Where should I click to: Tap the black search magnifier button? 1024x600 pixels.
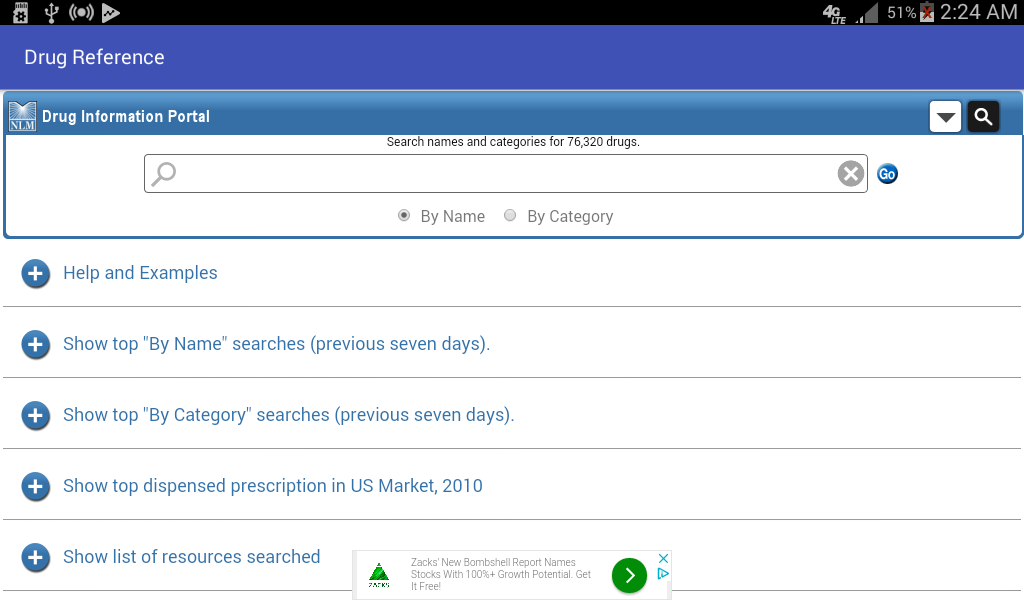[x=984, y=117]
